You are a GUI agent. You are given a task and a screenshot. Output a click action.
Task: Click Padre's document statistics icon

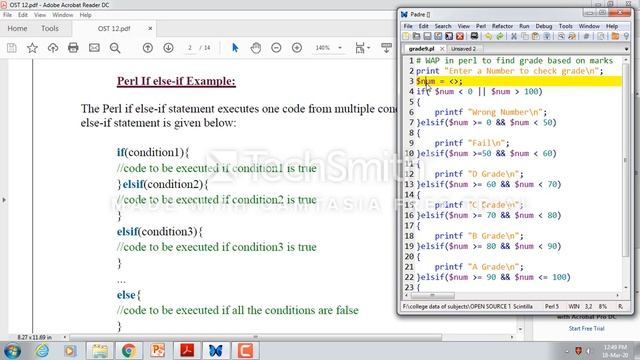pyautogui.click(x=601, y=36)
